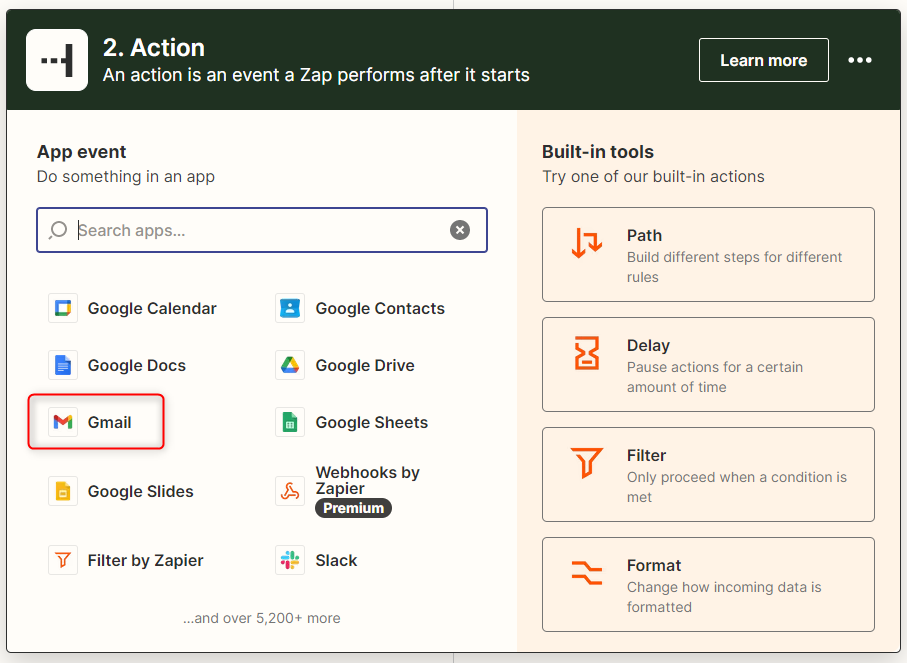Click the Google Docs app icon

(x=63, y=365)
